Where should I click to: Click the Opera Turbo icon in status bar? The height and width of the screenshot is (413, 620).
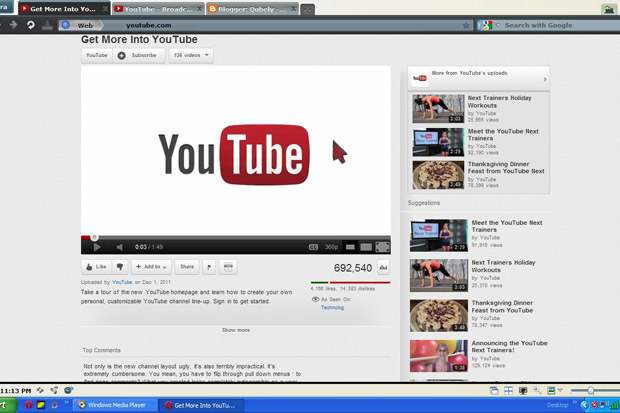coord(68,390)
